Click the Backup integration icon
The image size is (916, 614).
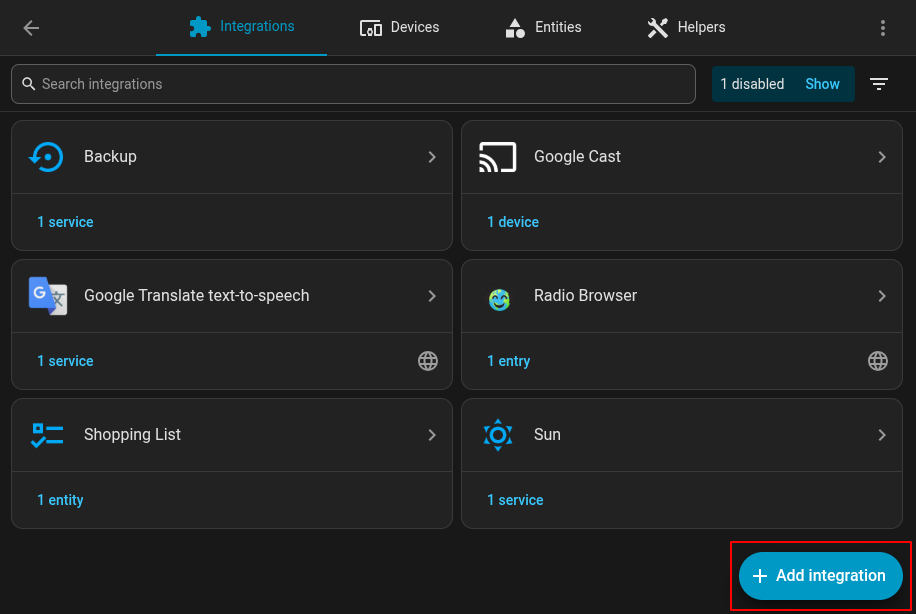tap(47, 157)
